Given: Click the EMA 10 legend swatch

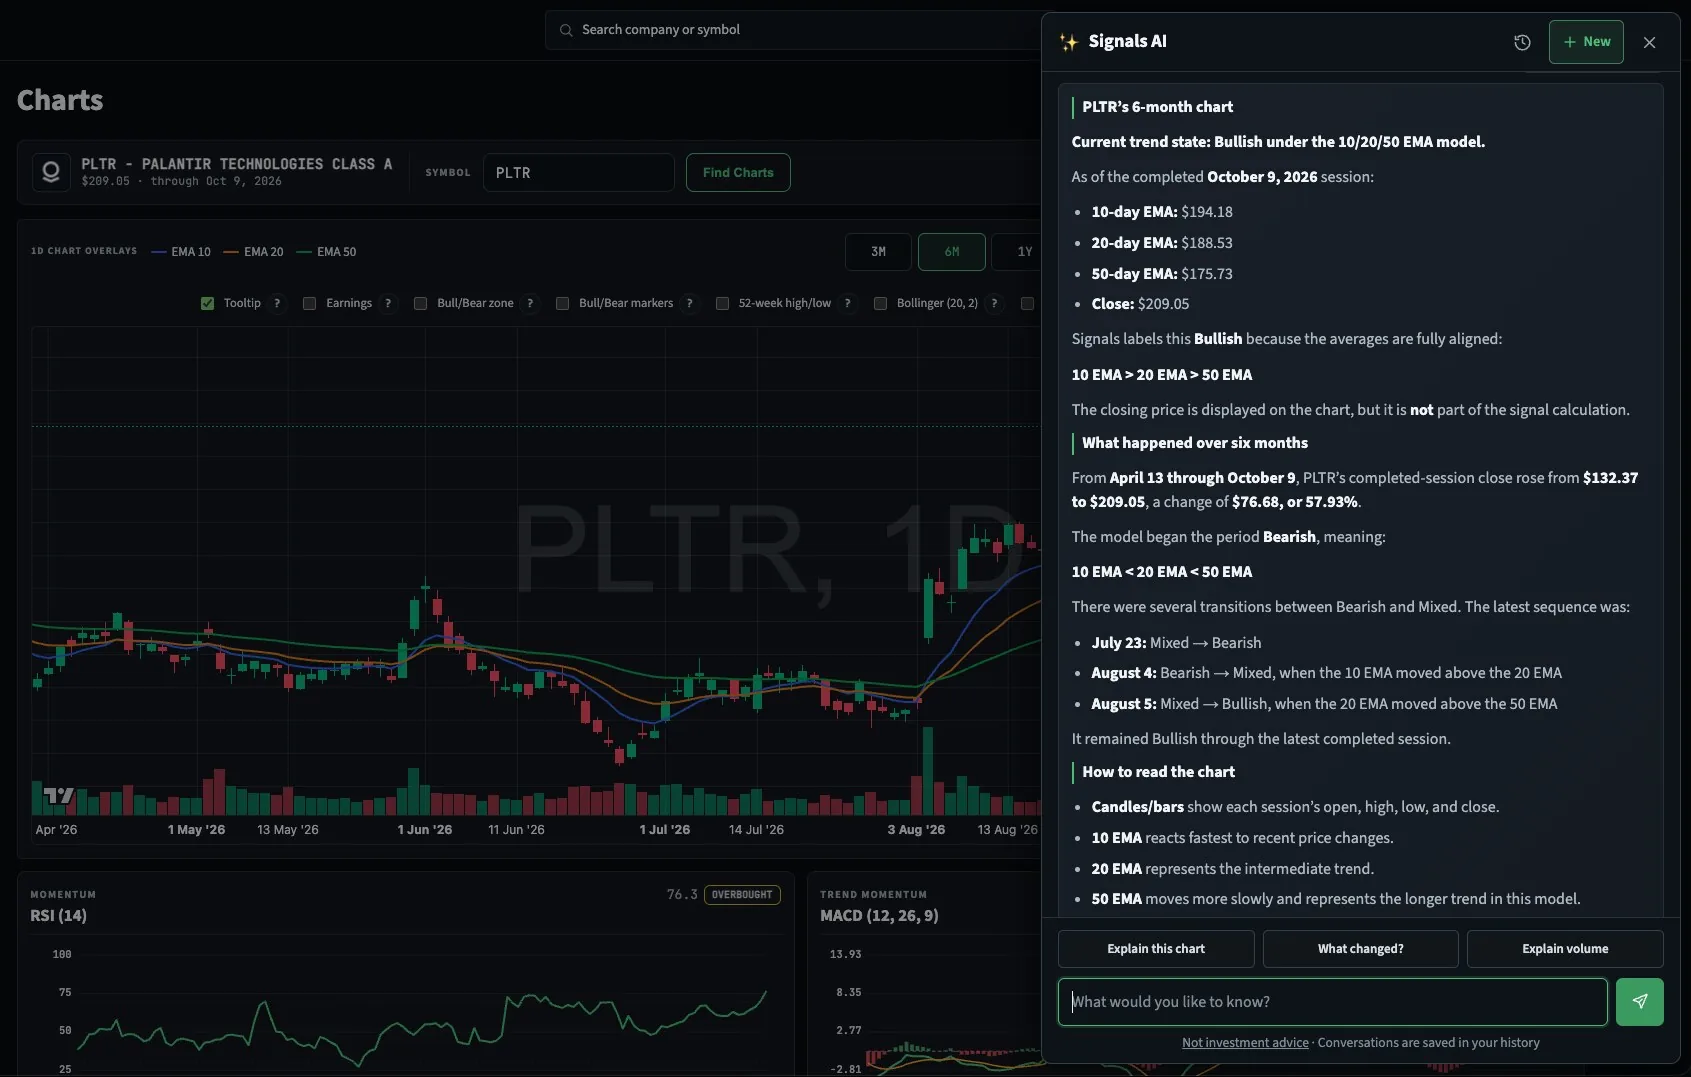Looking at the screenshot, I should (x=158, y=252).
